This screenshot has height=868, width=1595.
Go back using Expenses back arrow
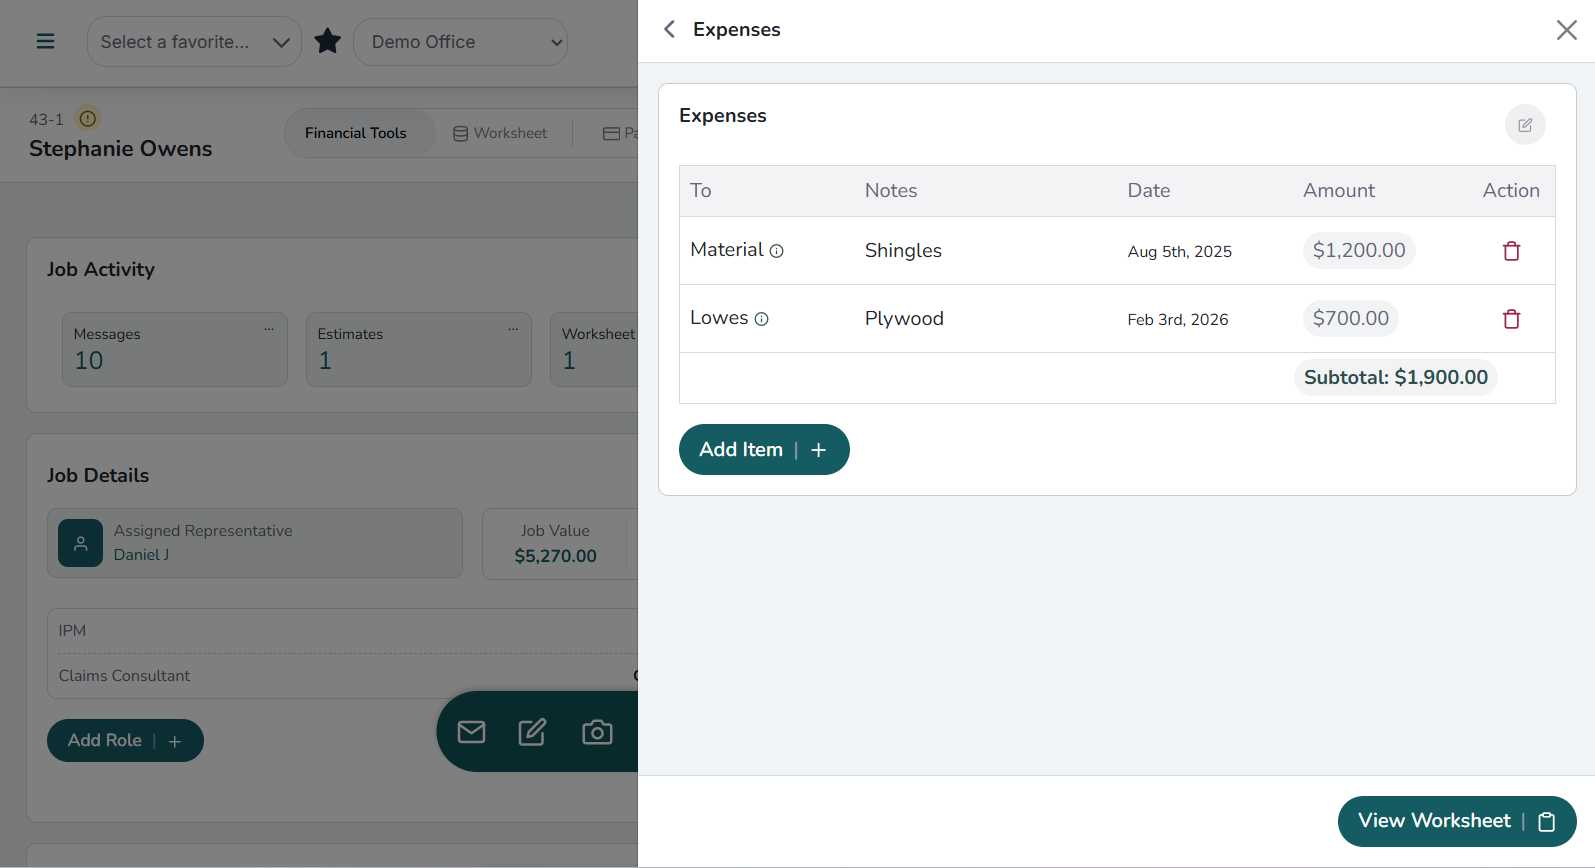pos(670,30)
